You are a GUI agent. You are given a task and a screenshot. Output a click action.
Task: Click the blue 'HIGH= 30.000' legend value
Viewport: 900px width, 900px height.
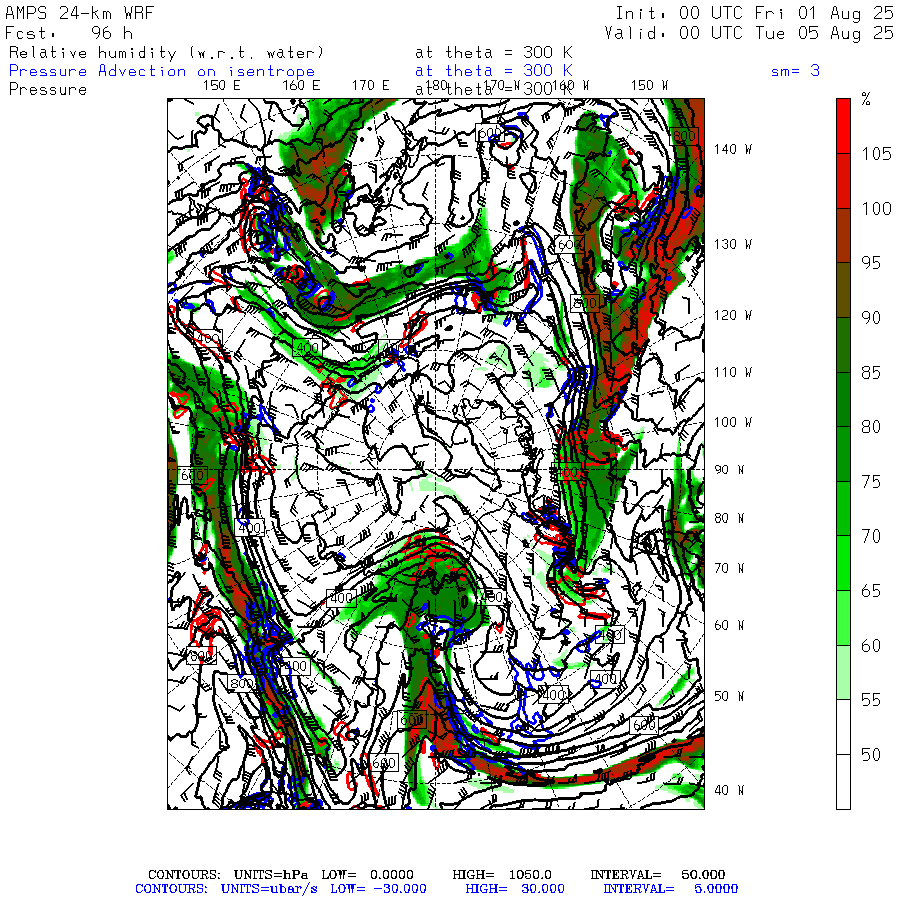point(515,889)
